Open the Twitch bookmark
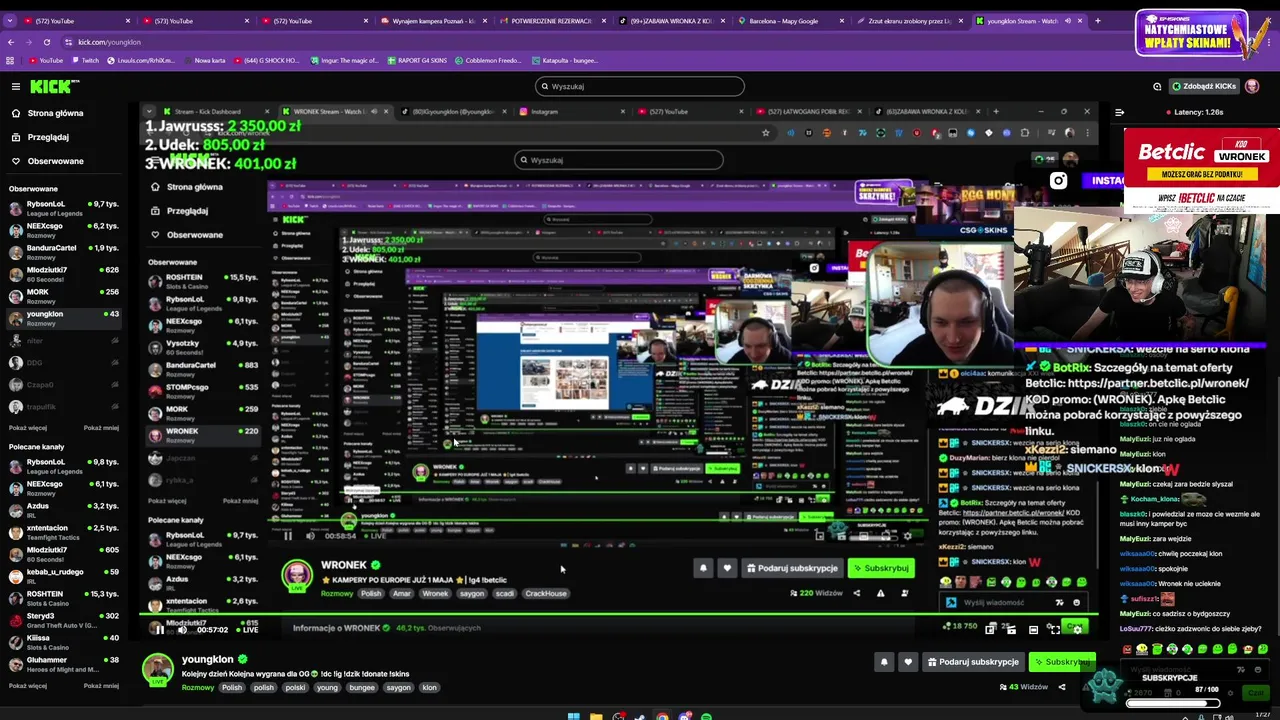The image size is (1280, 720). click(85, 60)
